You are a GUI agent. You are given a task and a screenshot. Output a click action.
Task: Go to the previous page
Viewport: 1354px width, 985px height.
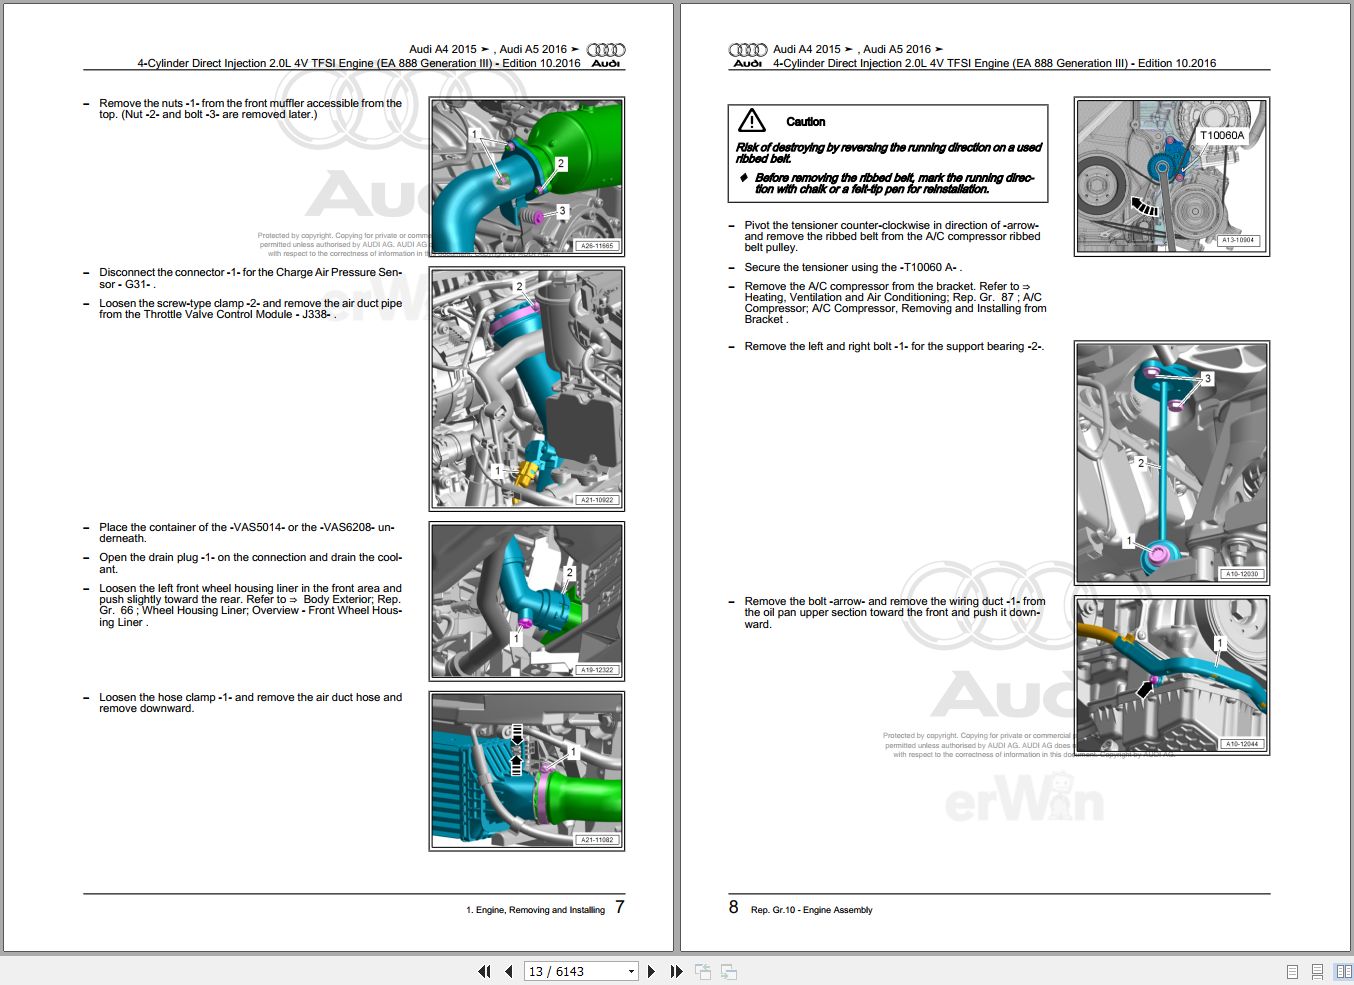tap(508, 971)
